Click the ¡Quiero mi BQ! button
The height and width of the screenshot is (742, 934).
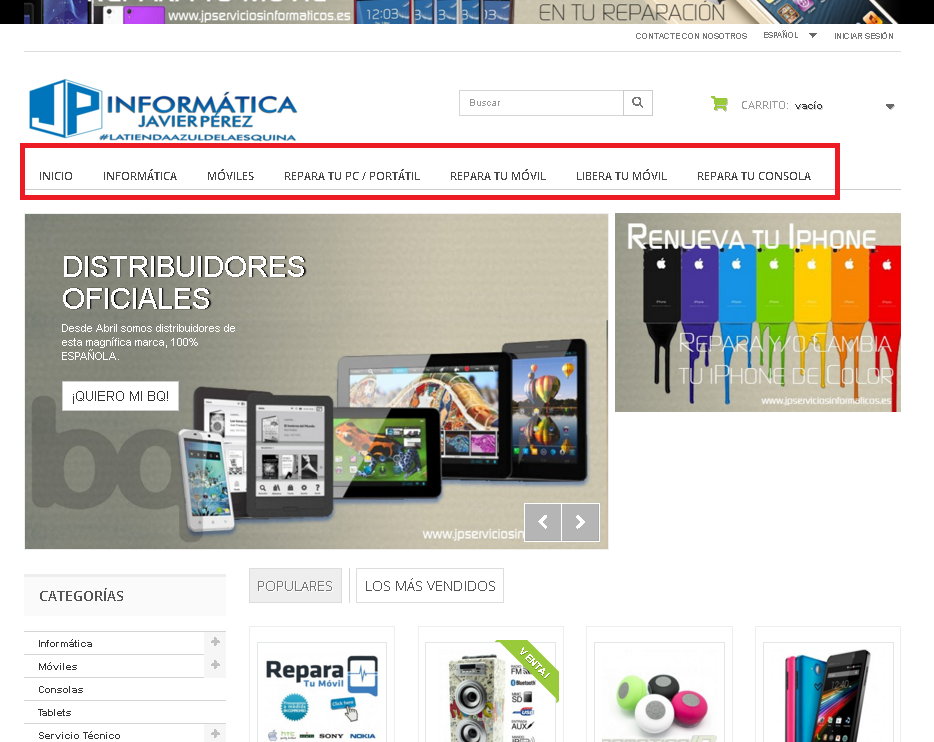click(120, 396)
